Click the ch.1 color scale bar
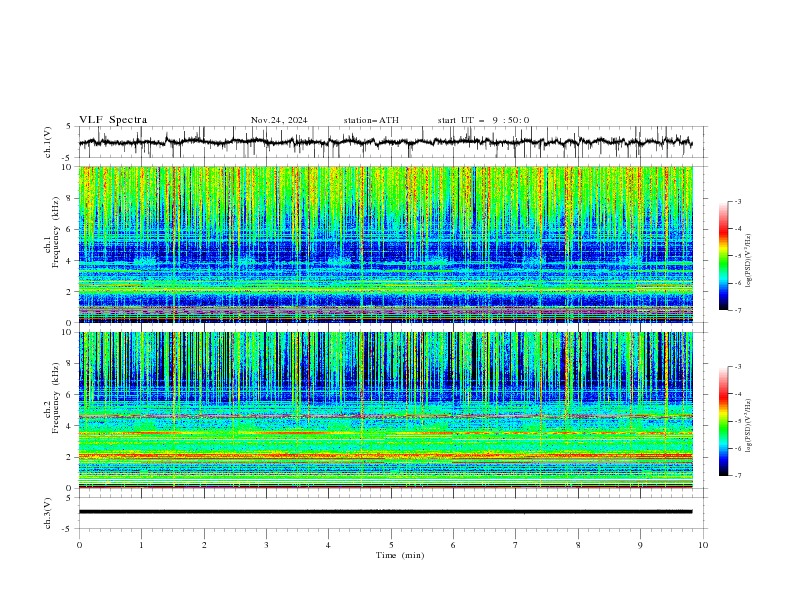This screenshot has width=792, height=612. pyautogui.click(x=724, y=256)
